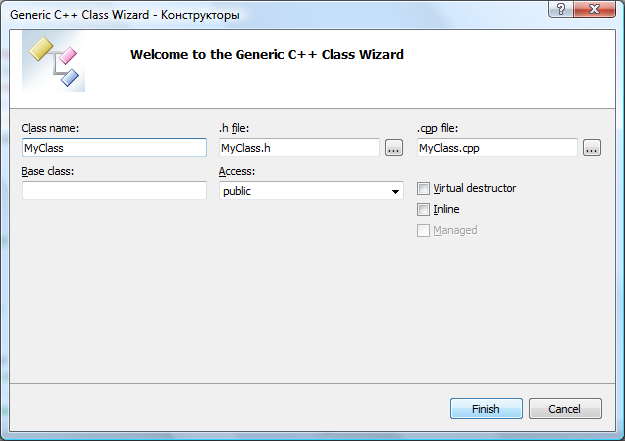This screenshot has width=625, height=441.
Task: Browse for the .h file location
Action: [394, 148]
